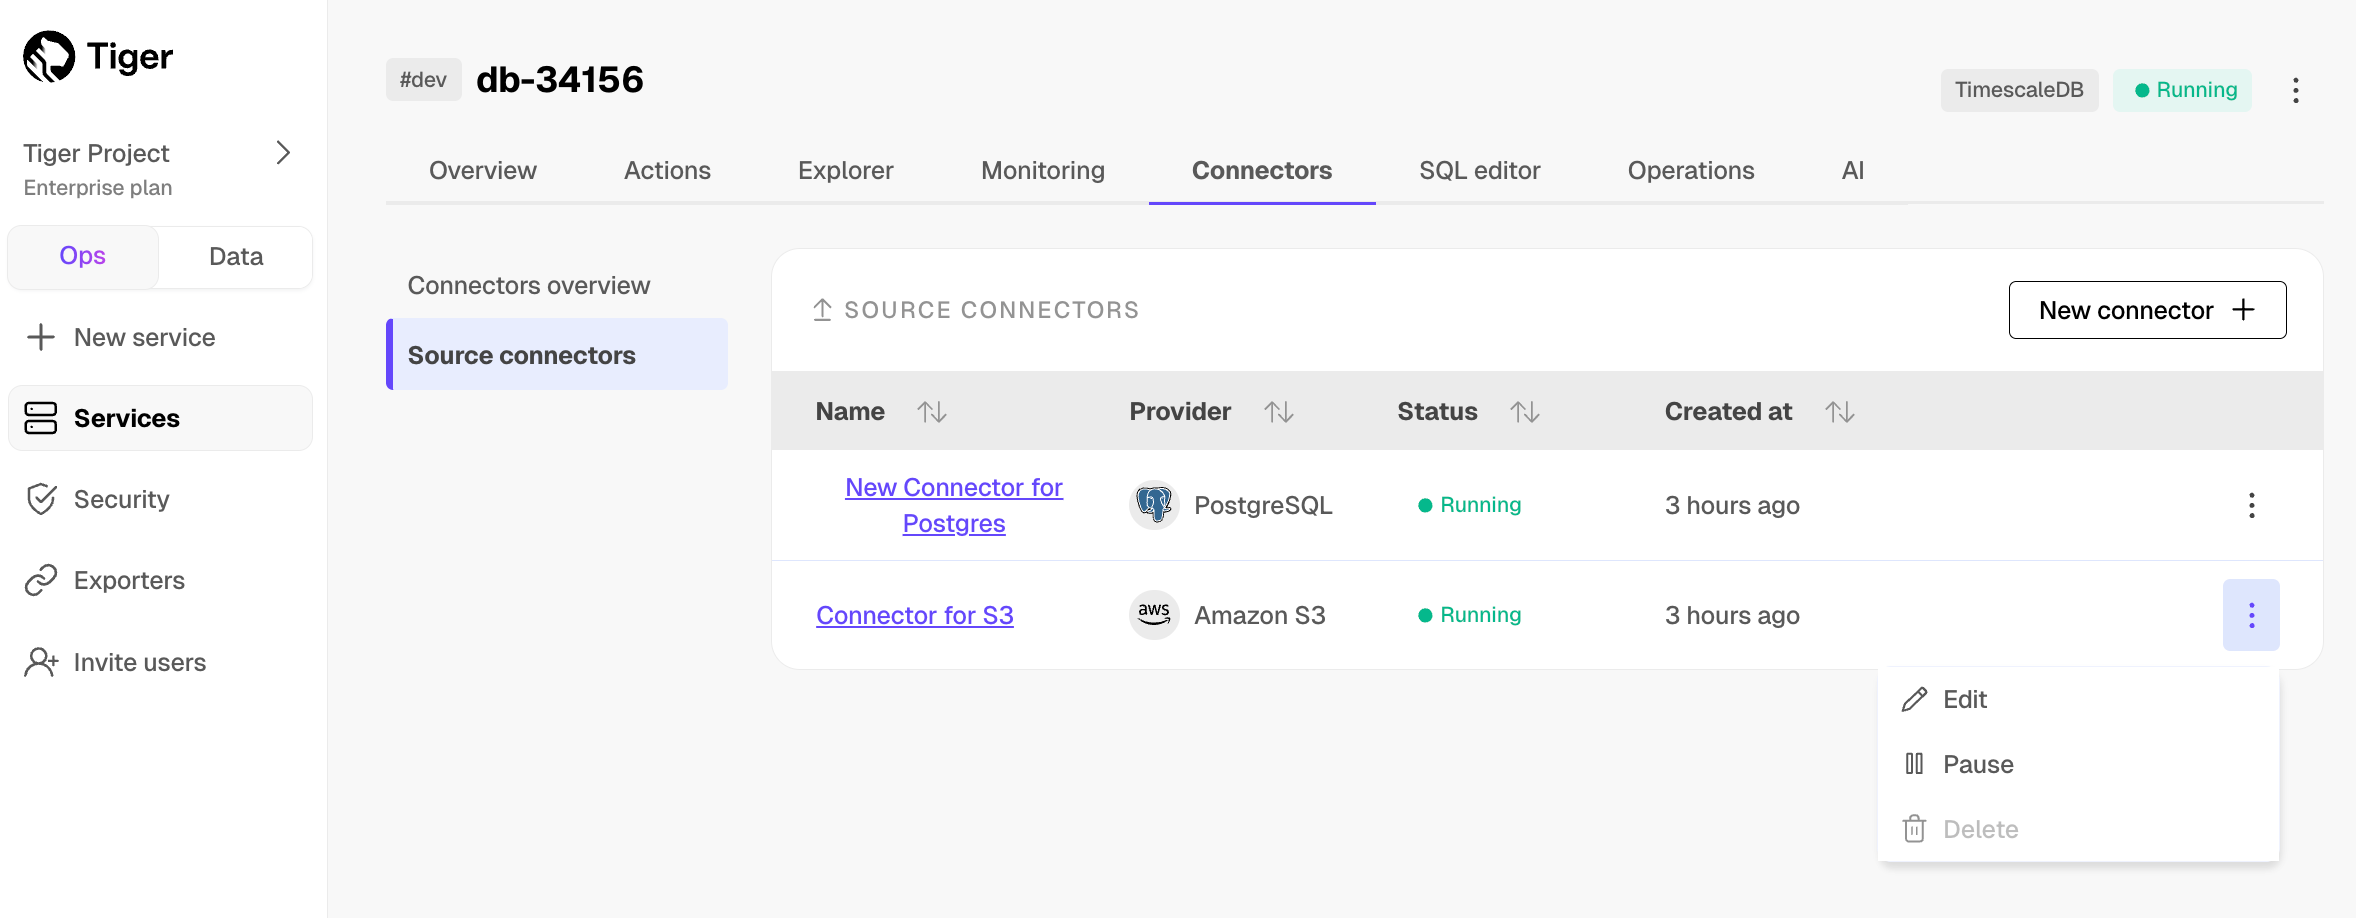This screenshot has width=2356, height=918.
Task: Sort table by Name column arrows
Action: (x=932, y=412)
